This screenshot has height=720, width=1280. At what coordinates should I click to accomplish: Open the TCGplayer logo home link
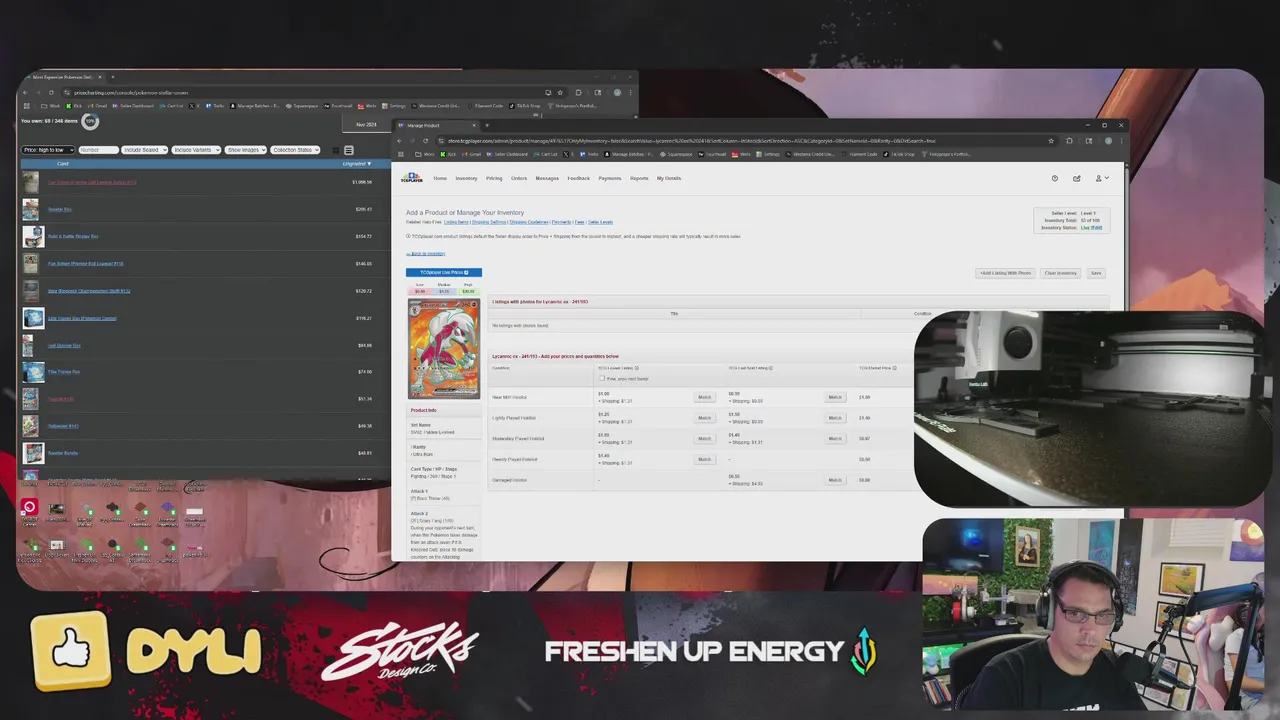click(x=411, y=178)
